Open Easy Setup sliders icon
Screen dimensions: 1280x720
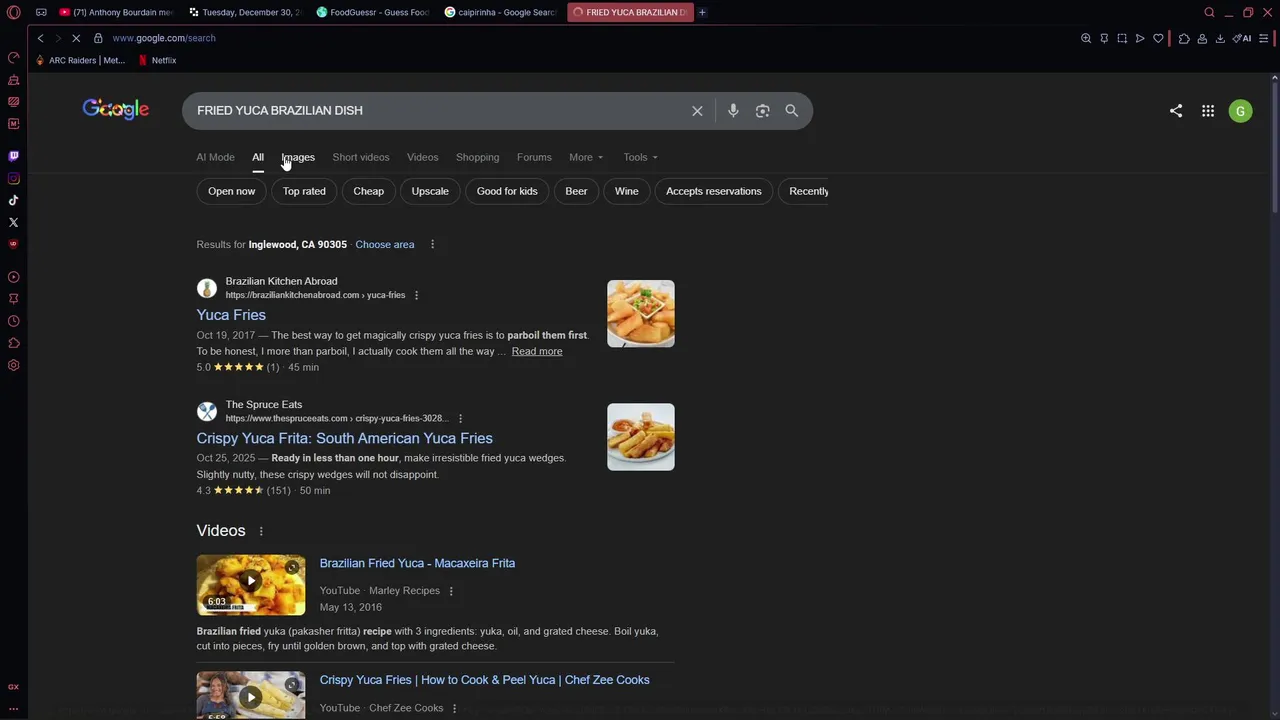pos(1264,38)
